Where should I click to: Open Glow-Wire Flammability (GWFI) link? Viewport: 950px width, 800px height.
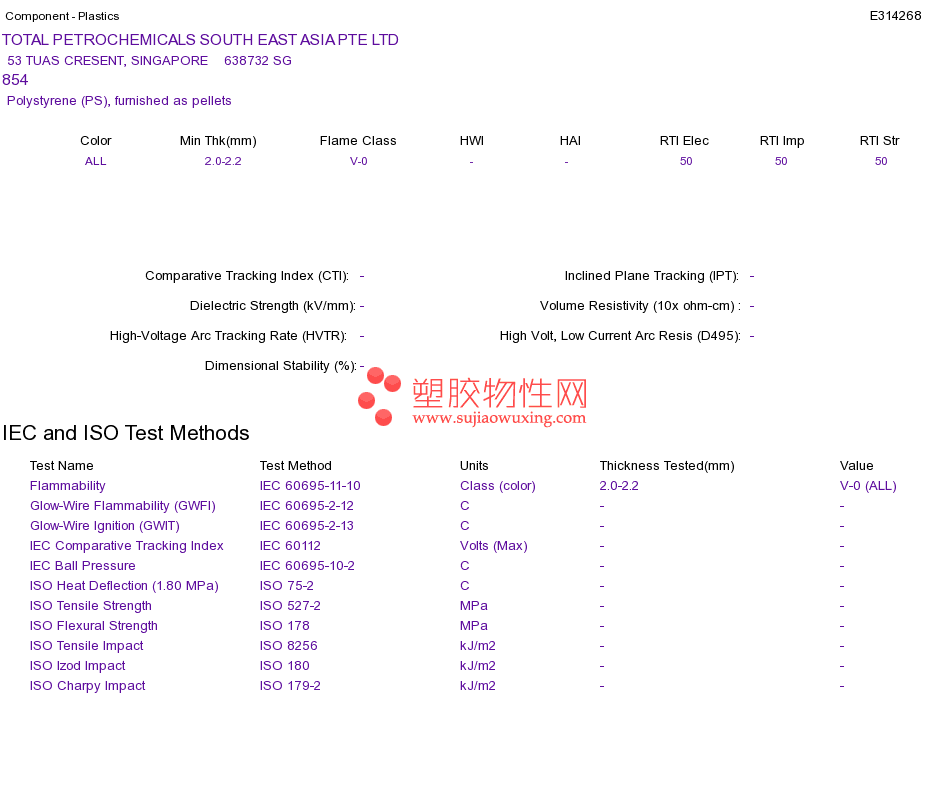[123, 505]
